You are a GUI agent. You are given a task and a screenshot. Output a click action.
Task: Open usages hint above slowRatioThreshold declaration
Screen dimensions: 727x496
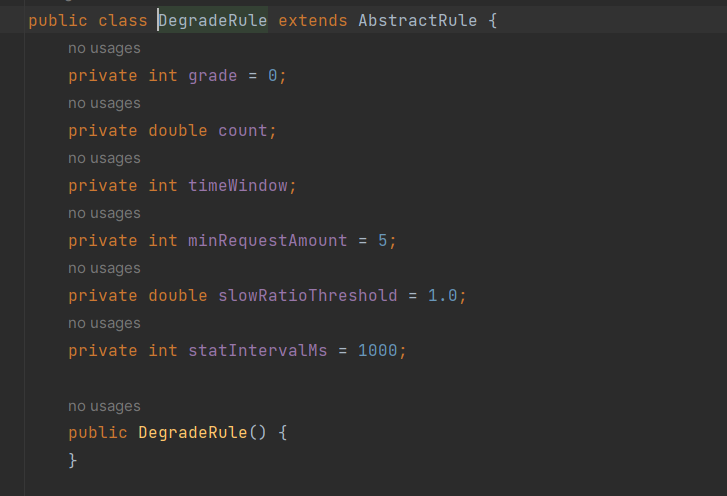pyautogui.click(x=104, y=268)
